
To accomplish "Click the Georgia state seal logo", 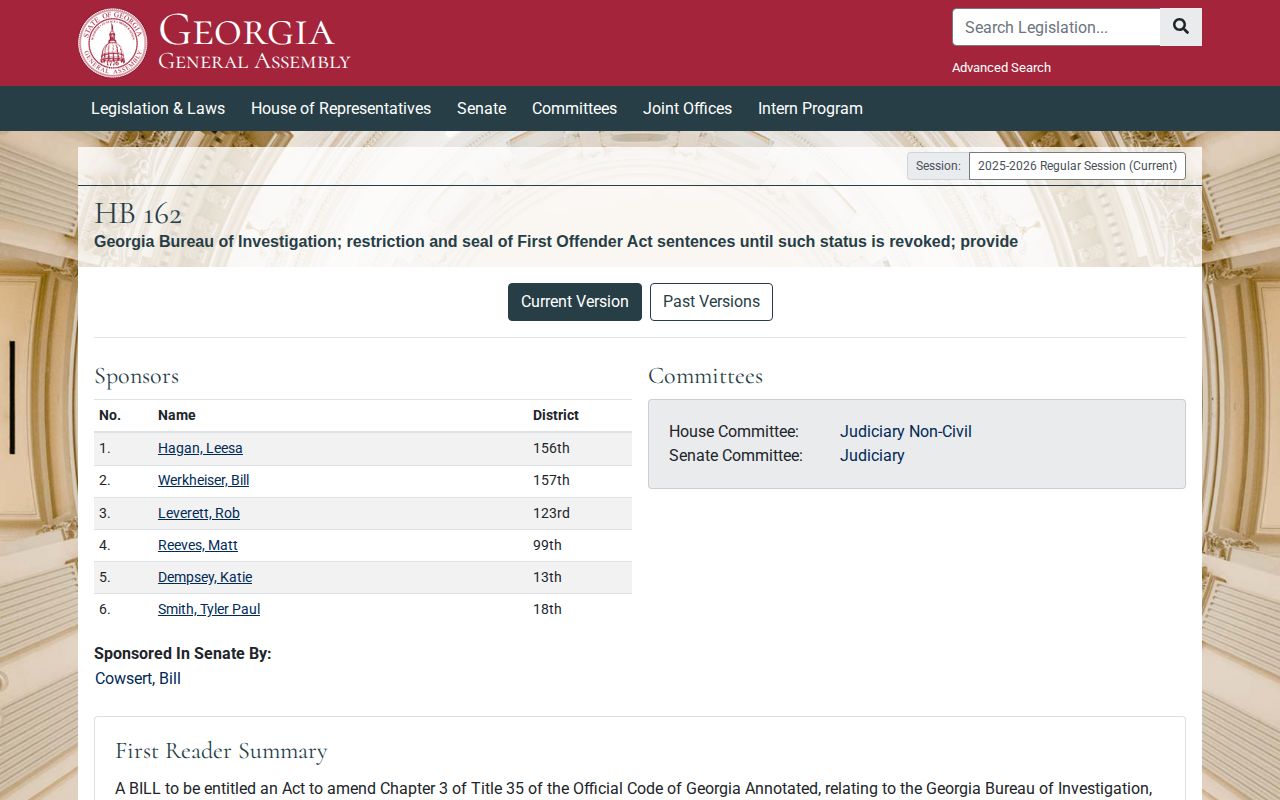I will tap(112, 43).
